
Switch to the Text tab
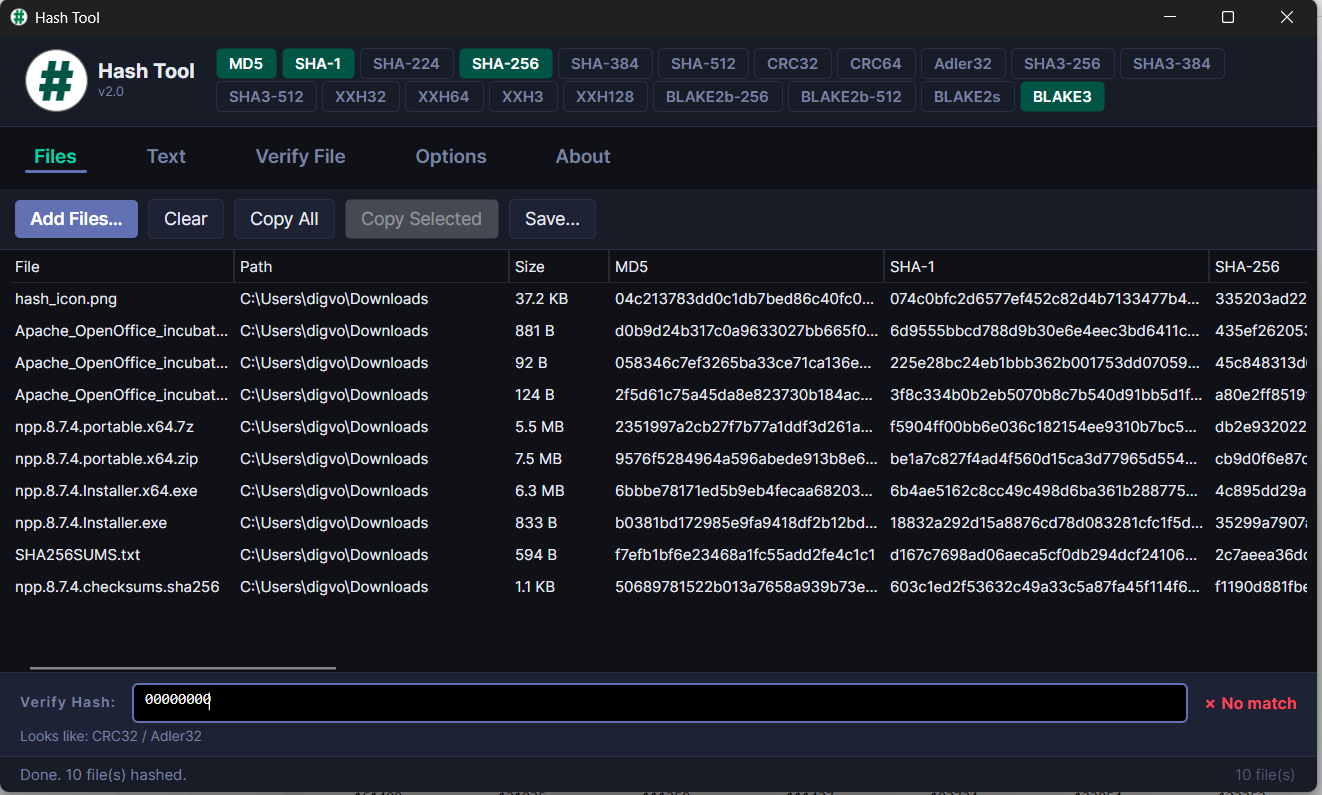pos(166,156)
